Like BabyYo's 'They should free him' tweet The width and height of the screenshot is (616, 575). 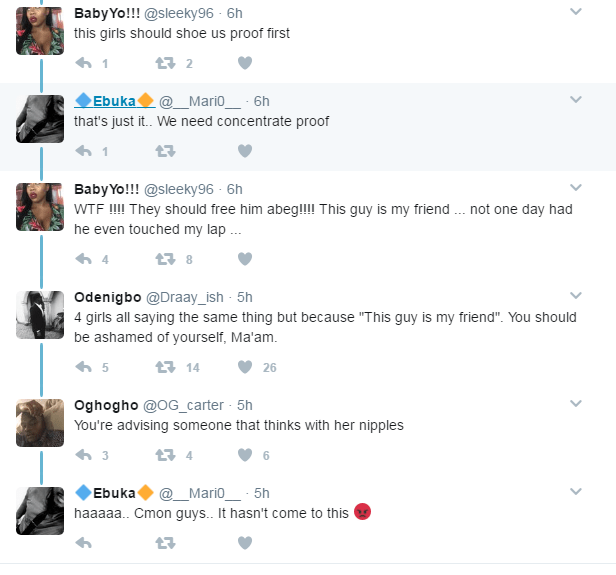244,259
